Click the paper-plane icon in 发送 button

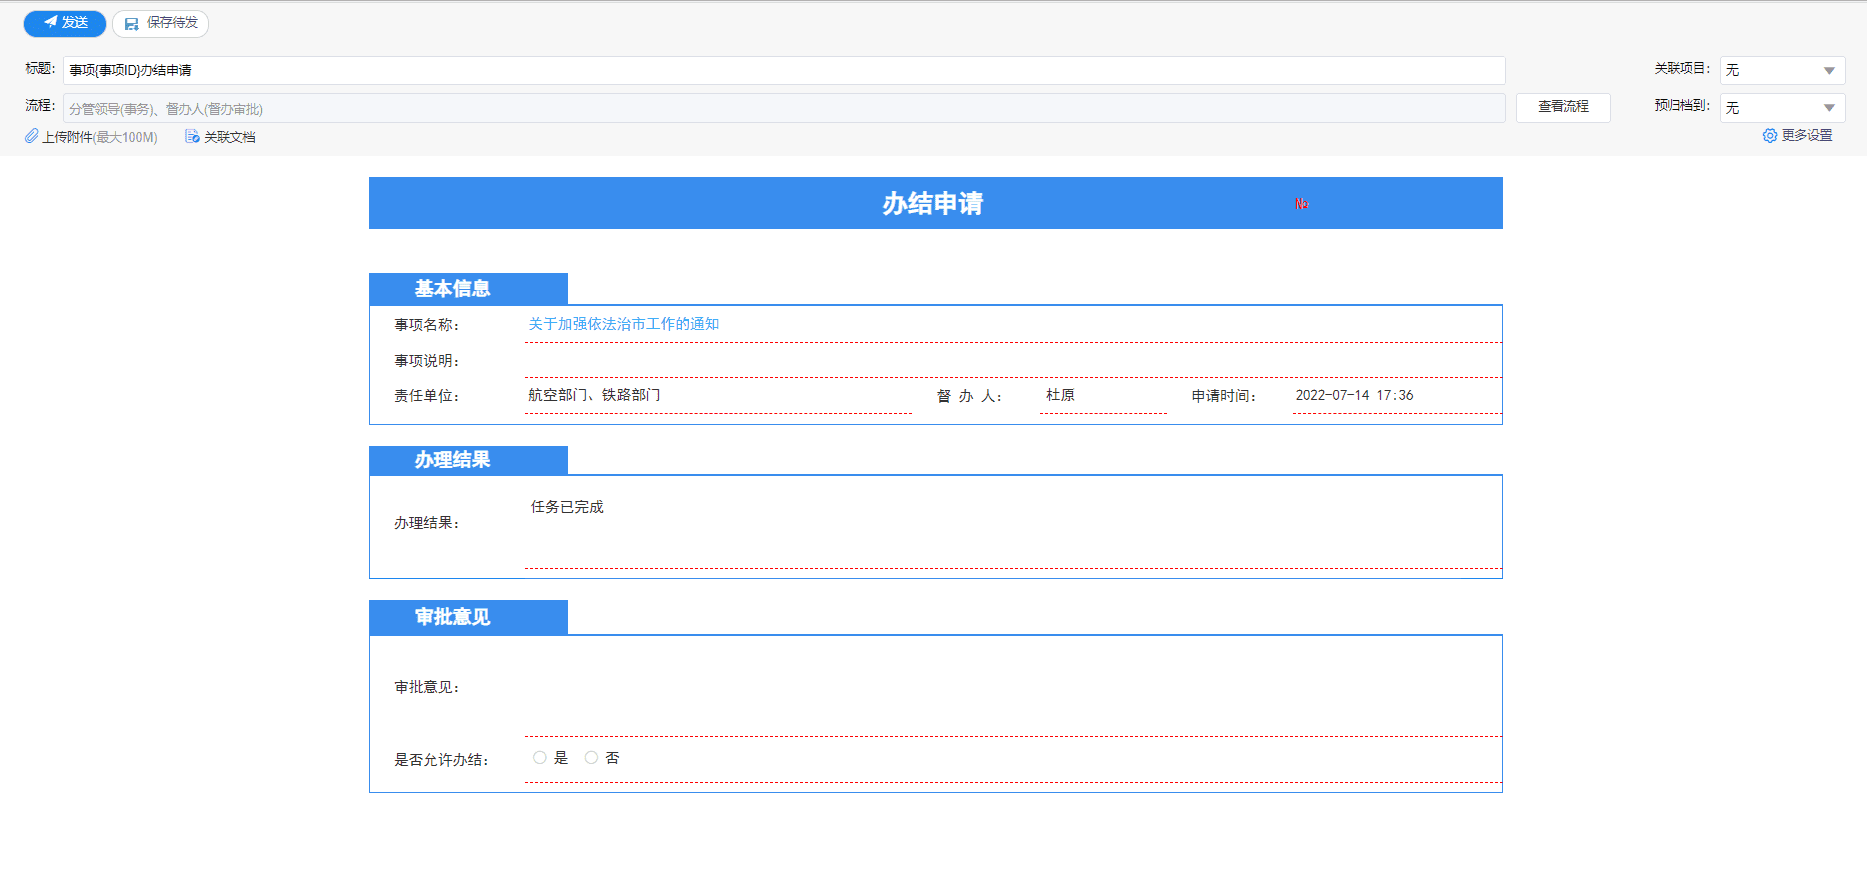(x=50, y=22)
